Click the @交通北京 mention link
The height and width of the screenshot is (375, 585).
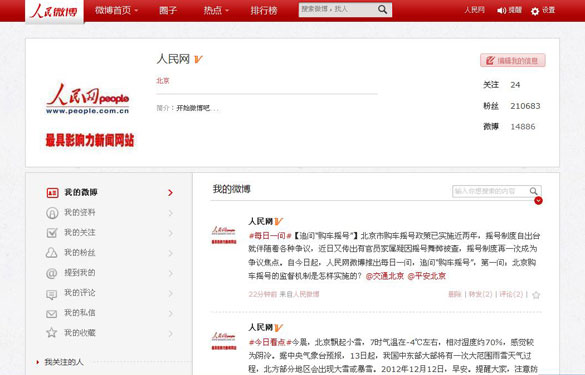[385, 276]
